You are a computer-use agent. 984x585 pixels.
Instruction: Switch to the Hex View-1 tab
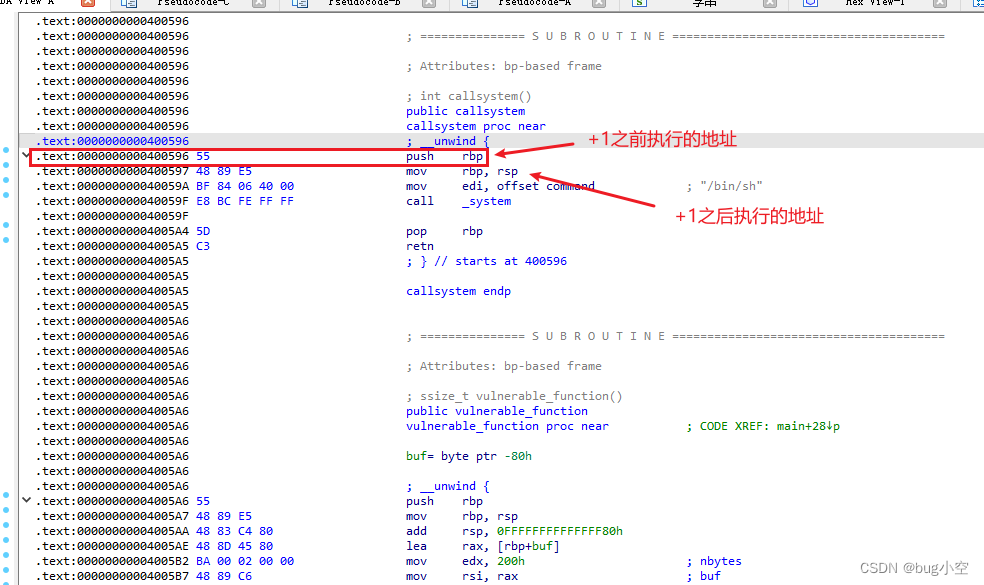pyautogui.click(x=875, y=3)
